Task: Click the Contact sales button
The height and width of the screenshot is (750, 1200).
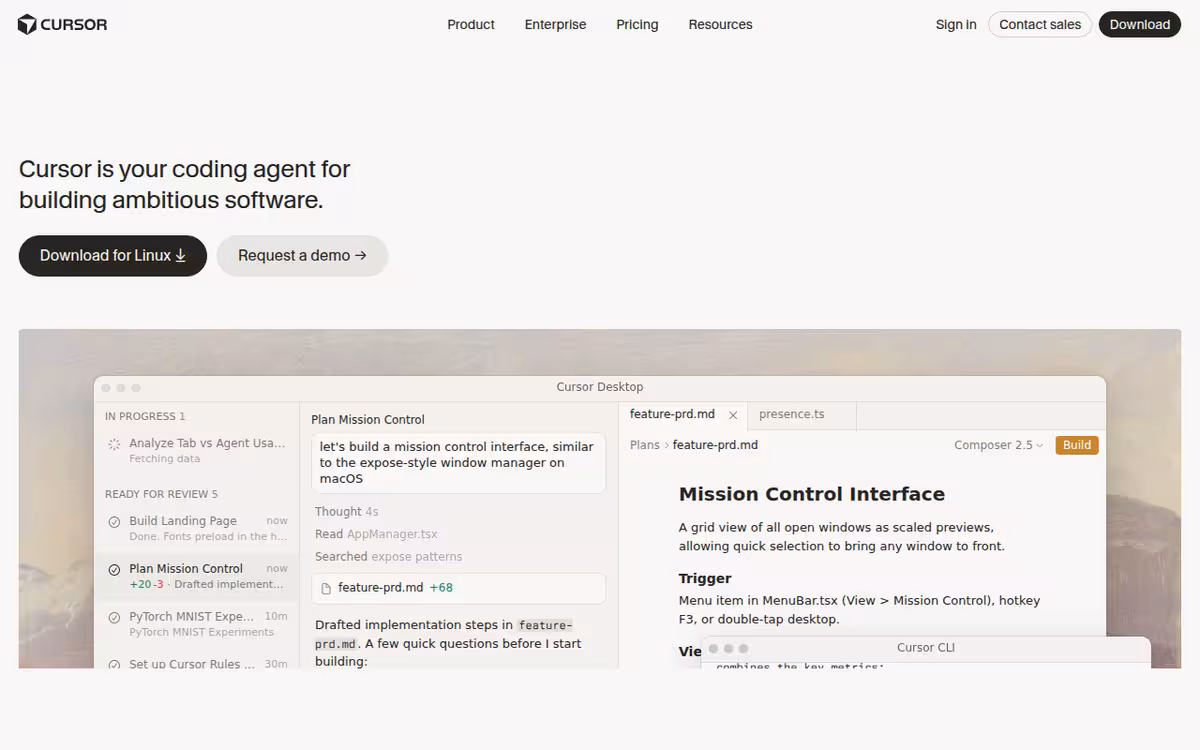Action: tap(1040, 24)
